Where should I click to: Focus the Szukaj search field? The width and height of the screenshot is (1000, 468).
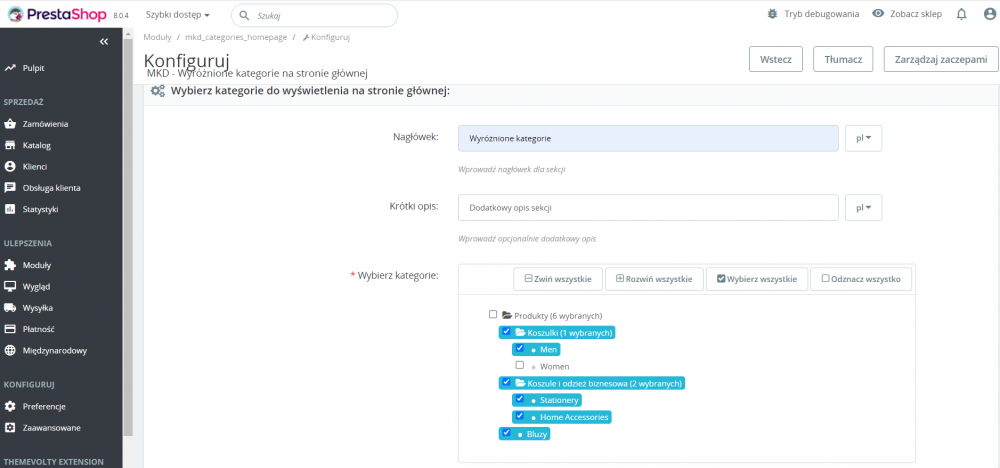pos(320,16)
